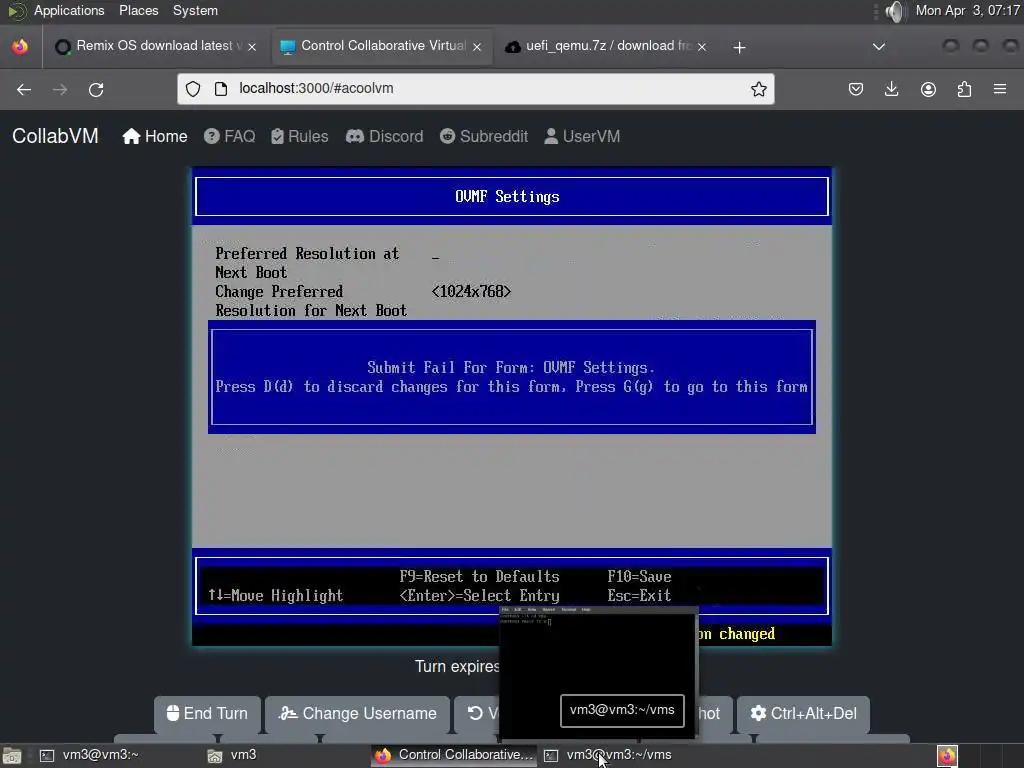This screenshot has height=768, width=1024.
Task: Open the Places menu
Action: [138, 10]
